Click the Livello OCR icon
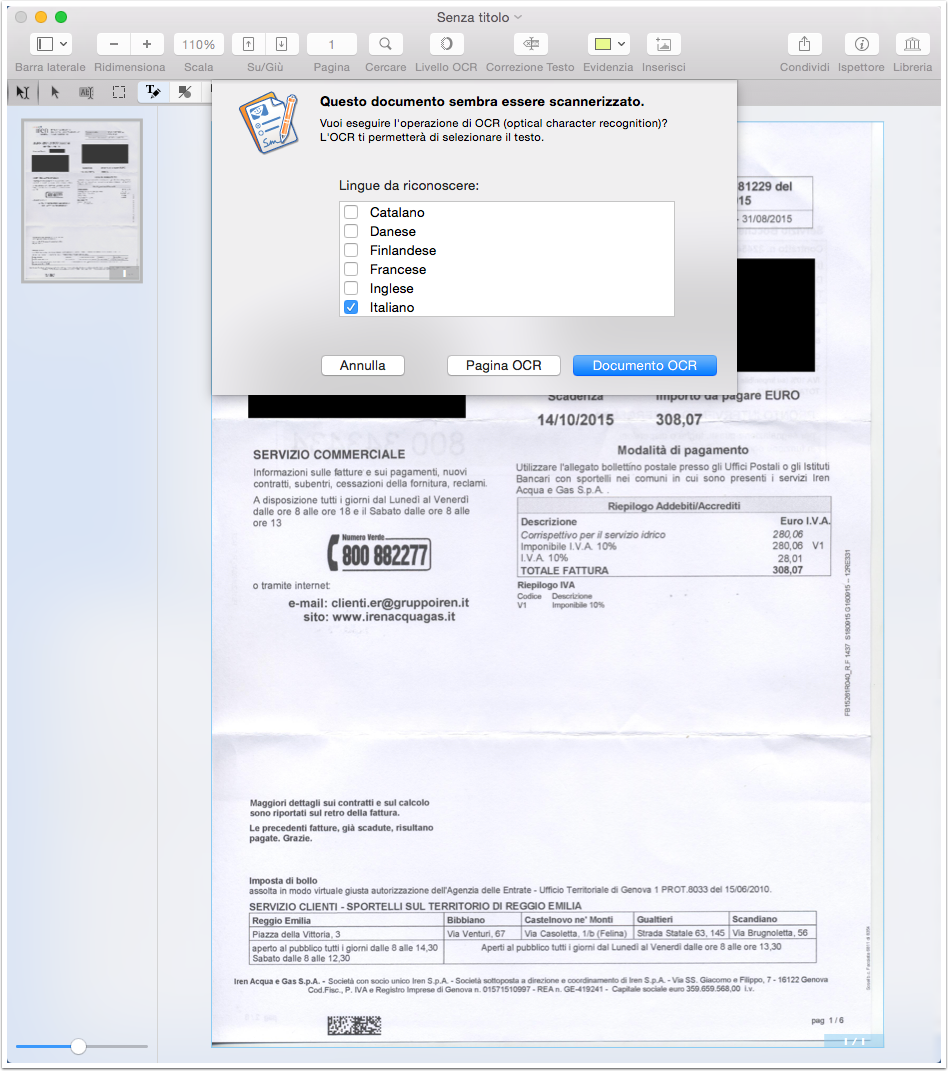Viewport: 948px width, 1071px height. [446, 44]
